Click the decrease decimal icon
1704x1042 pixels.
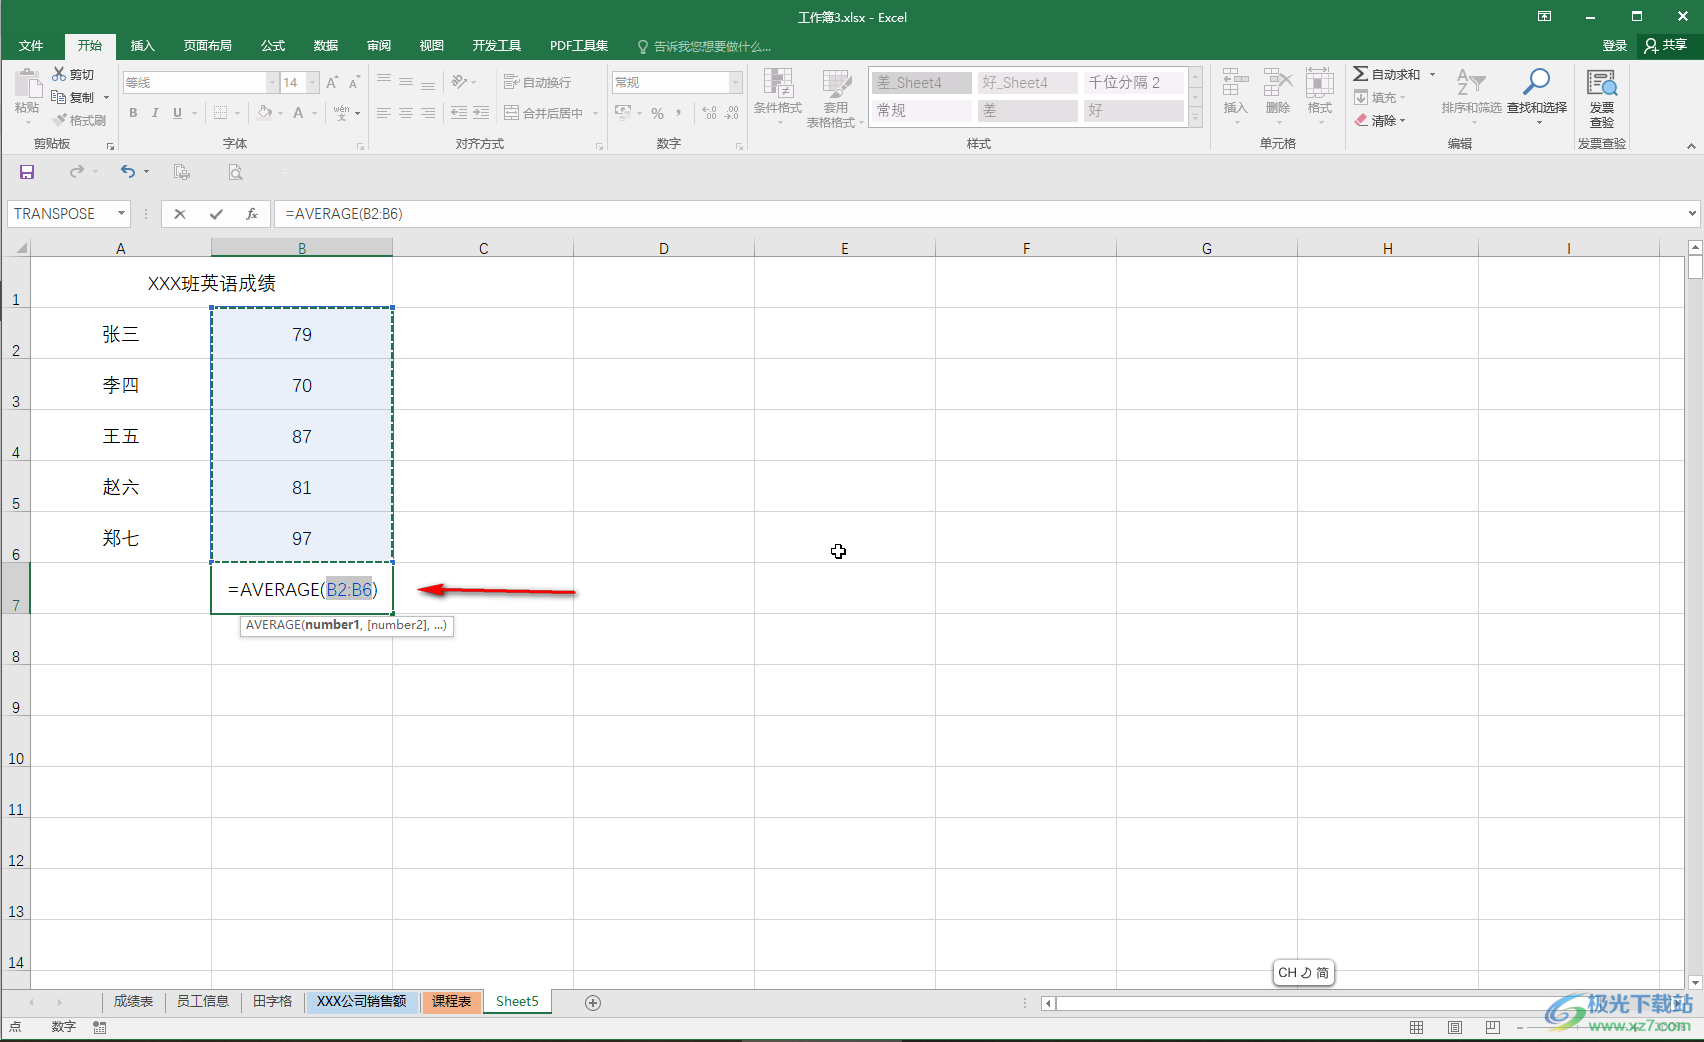pyautogui.click(x=732, y=113)
